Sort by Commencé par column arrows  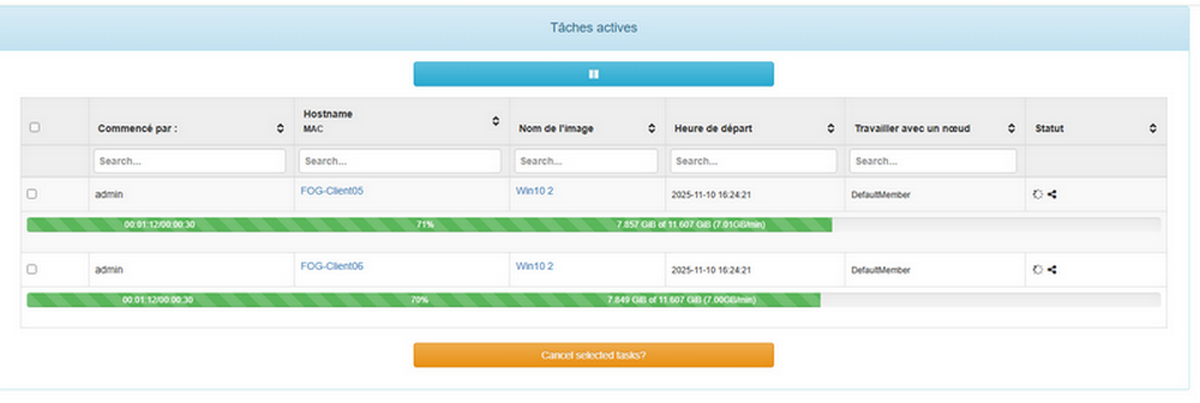[279, 129]
